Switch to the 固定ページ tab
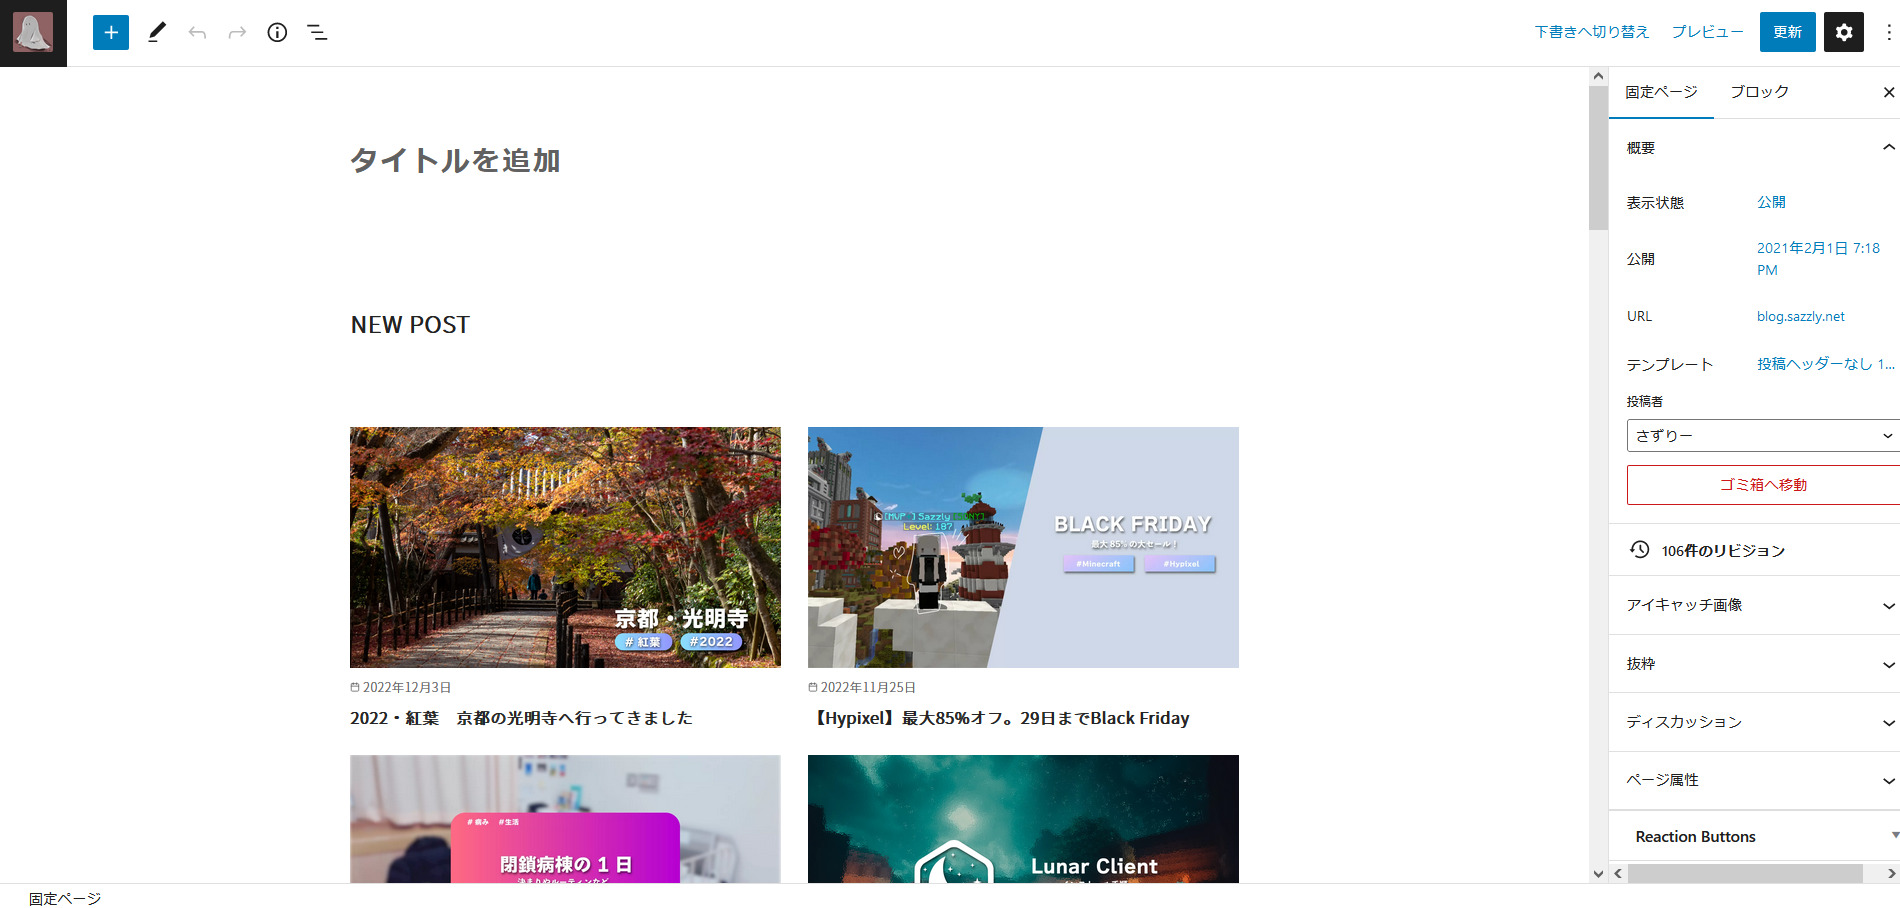The width and height of the screenshot is (1900, 908). (x=1661, y=92)
